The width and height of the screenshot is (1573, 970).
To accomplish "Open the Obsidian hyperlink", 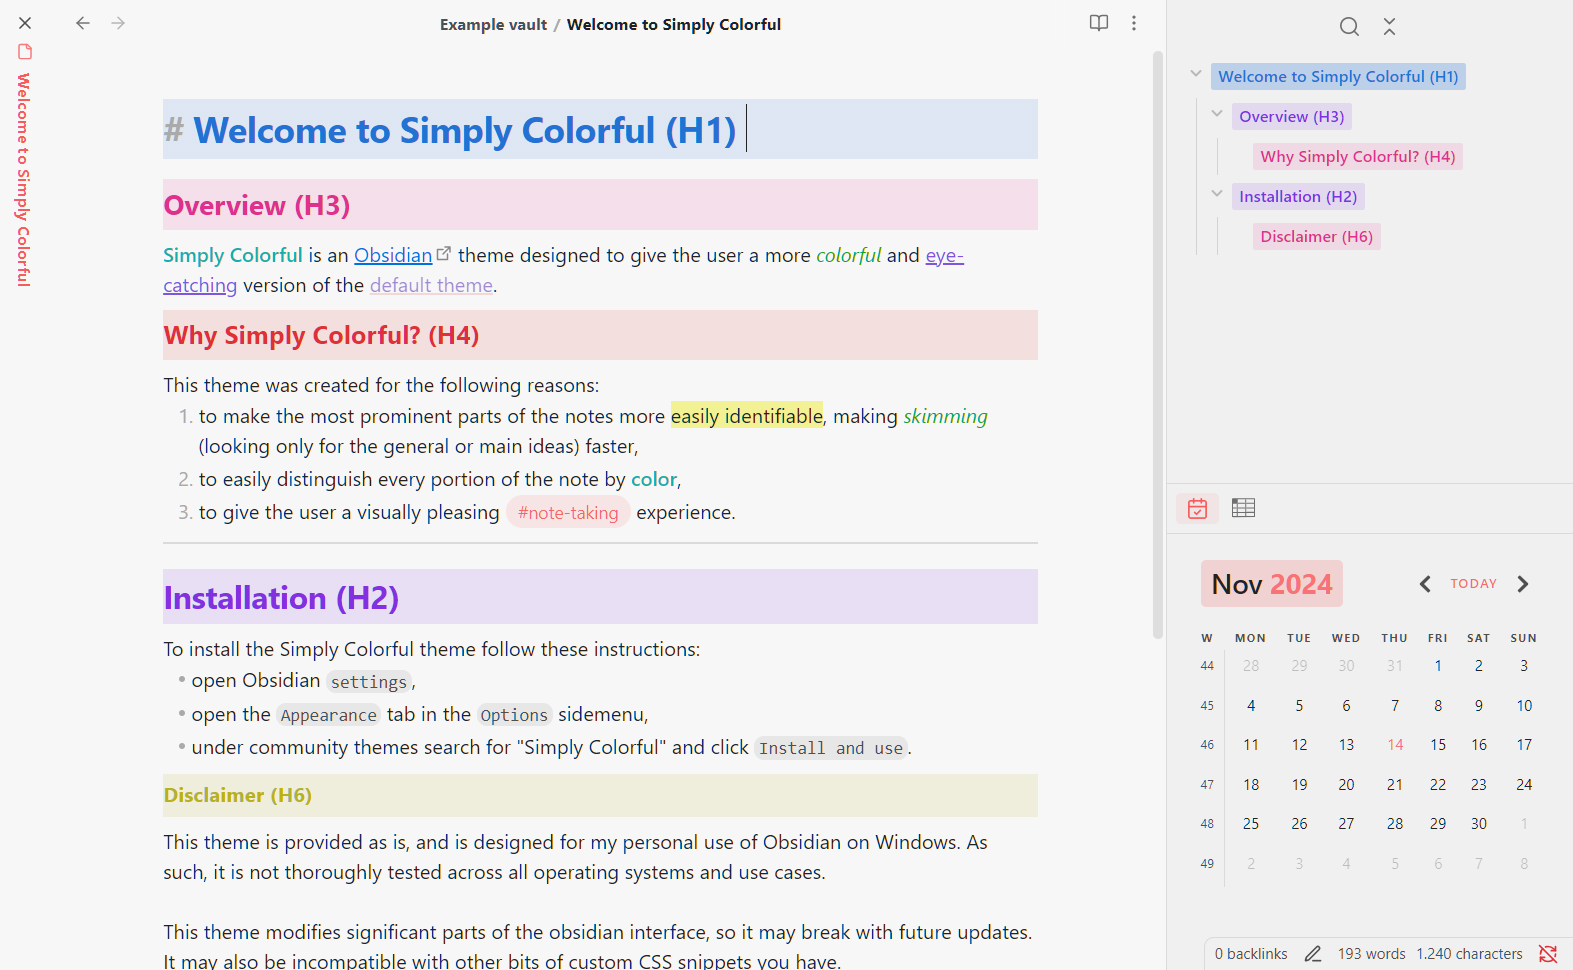I will [x=393, y=255].
